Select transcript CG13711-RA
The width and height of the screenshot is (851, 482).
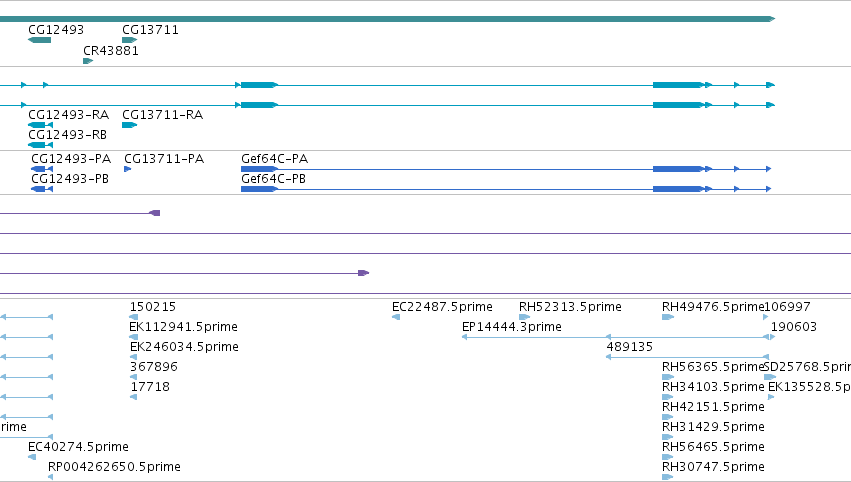[x=130, y=125]
